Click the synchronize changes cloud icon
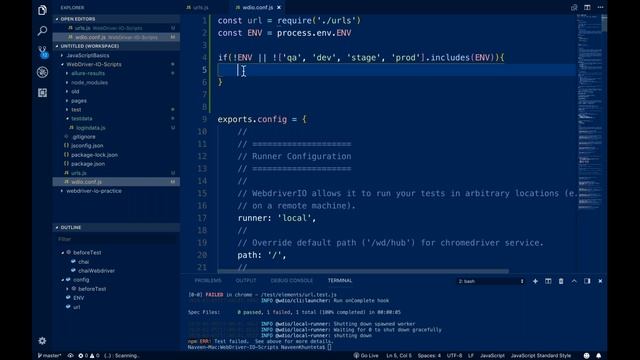This screenshot has height=360, width=640. pos(70,356)
